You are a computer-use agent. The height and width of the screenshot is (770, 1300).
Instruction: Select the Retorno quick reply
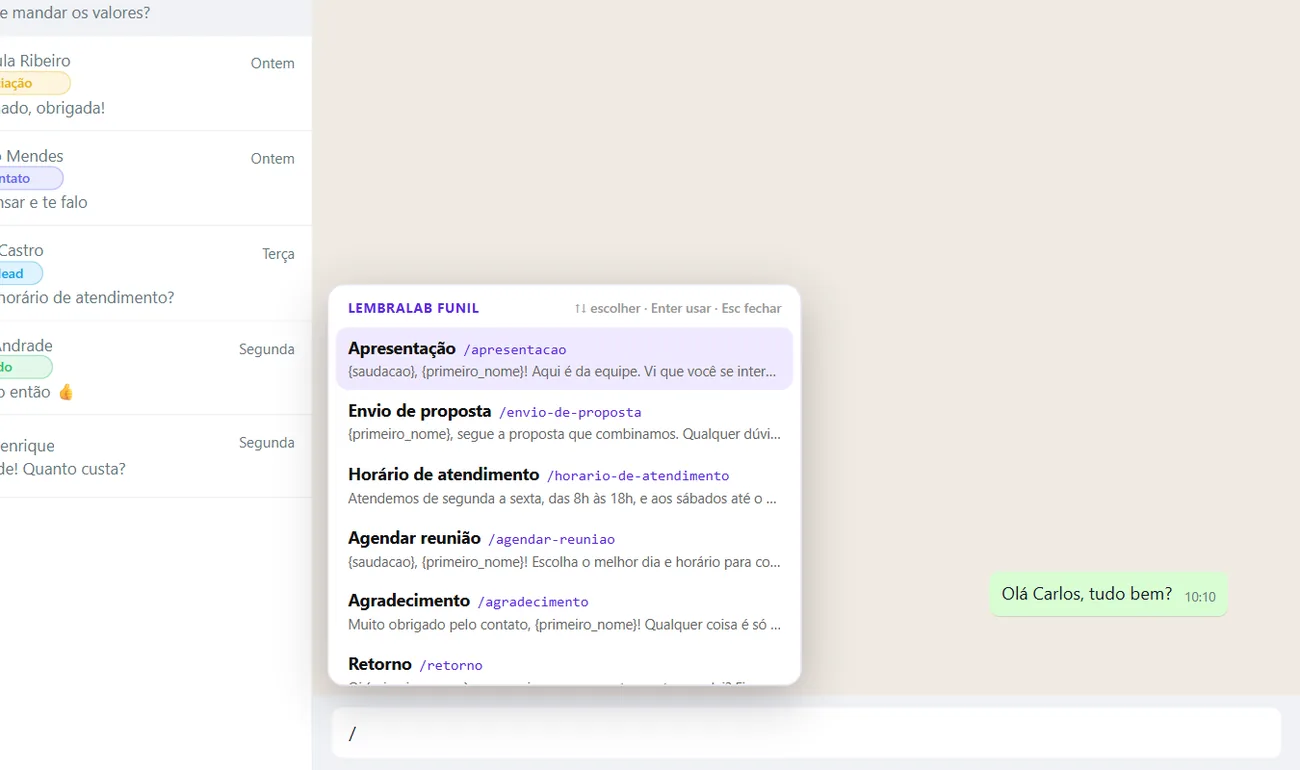point(564,665)
